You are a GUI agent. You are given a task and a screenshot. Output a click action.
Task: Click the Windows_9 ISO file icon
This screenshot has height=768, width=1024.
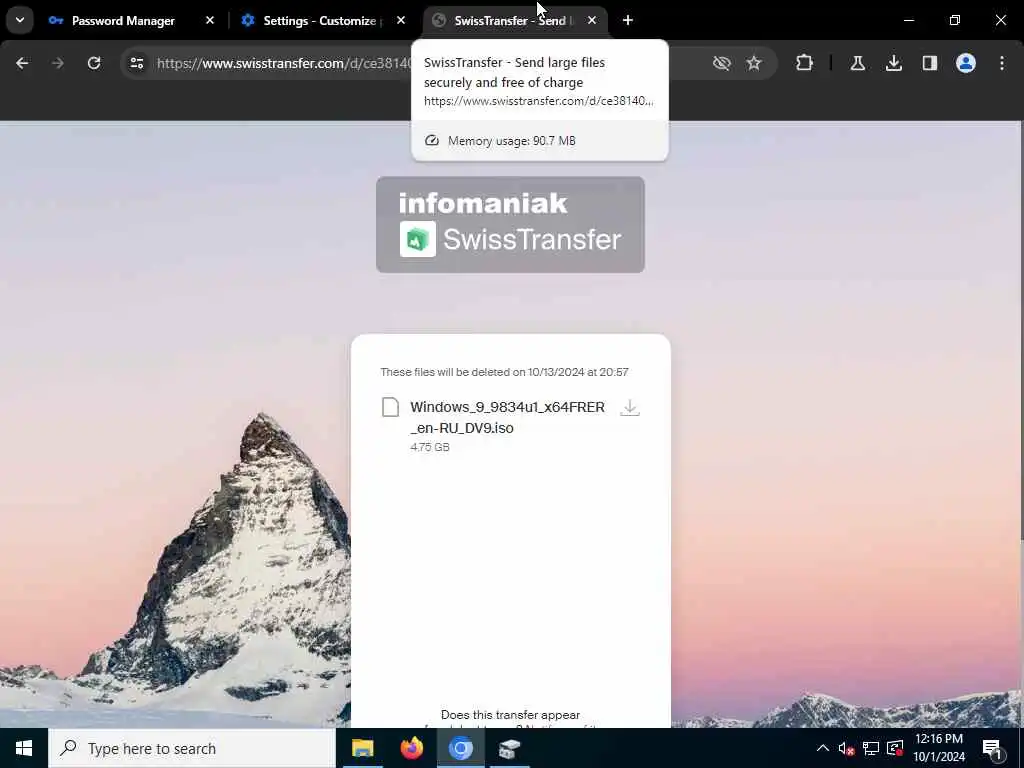click(x=391, y=407)
